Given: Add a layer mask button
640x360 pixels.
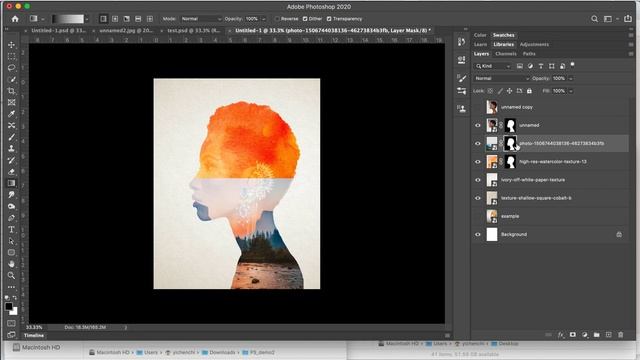Looking at the screenshot, I should tap(573, 335).
